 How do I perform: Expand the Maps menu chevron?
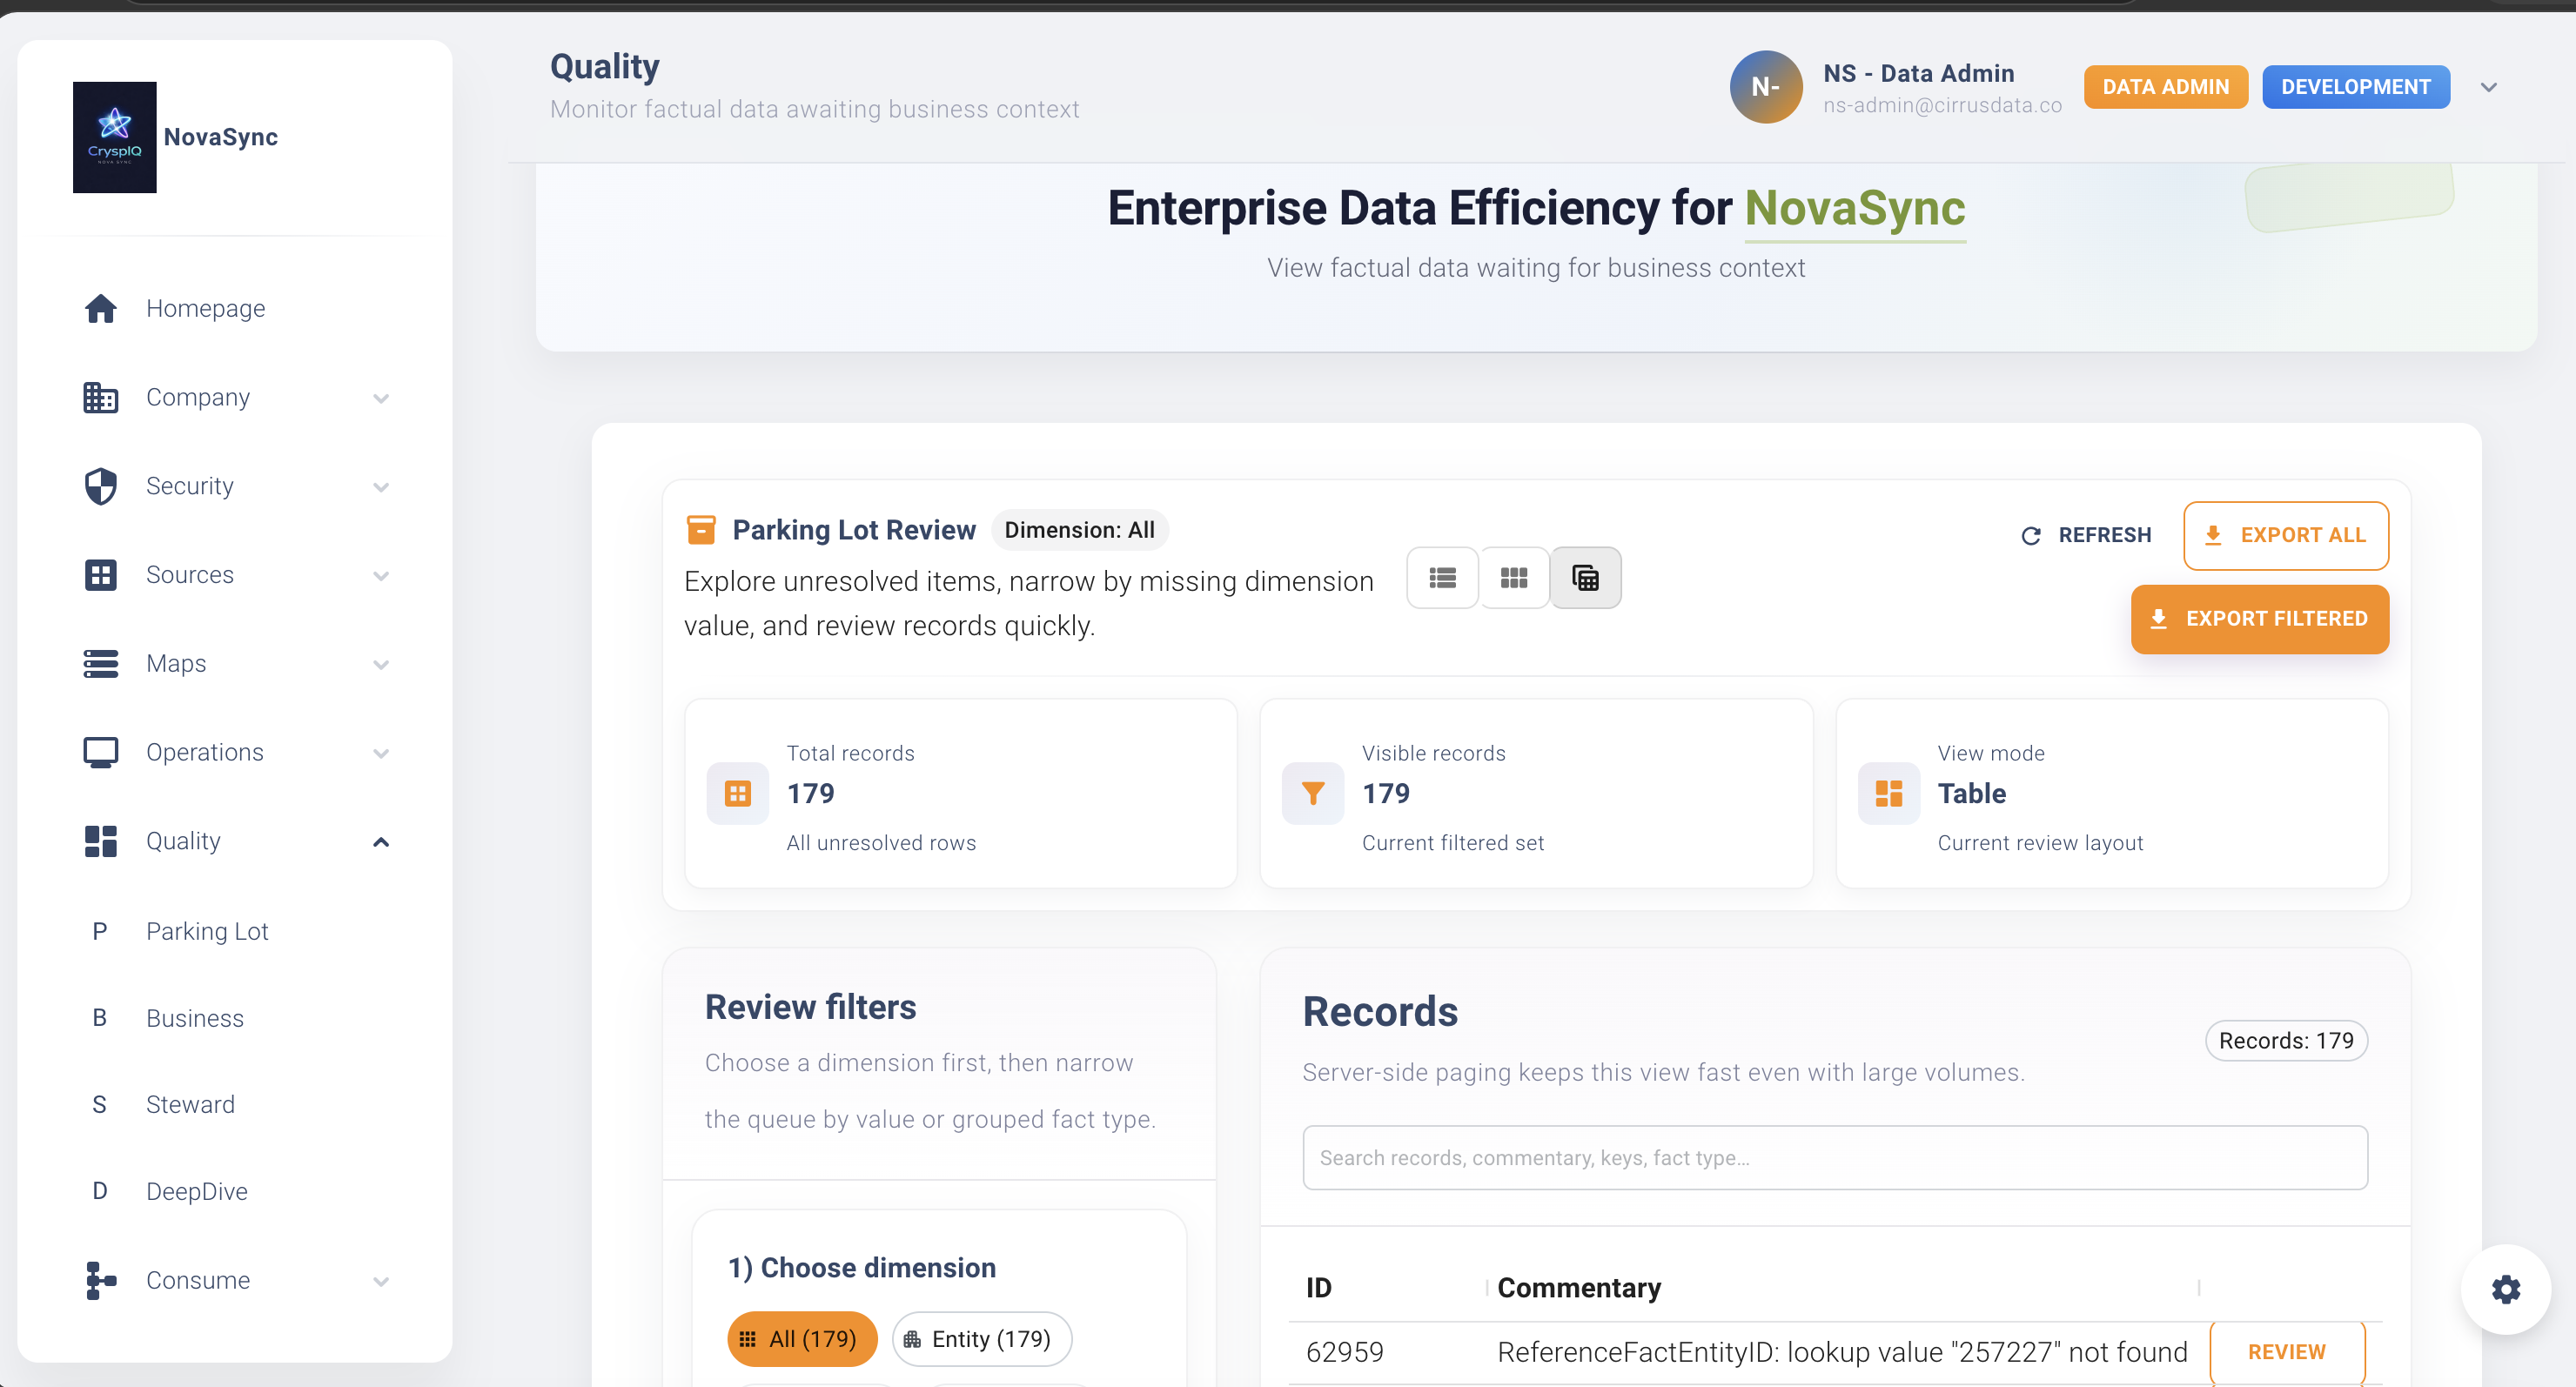click(381, 665)
